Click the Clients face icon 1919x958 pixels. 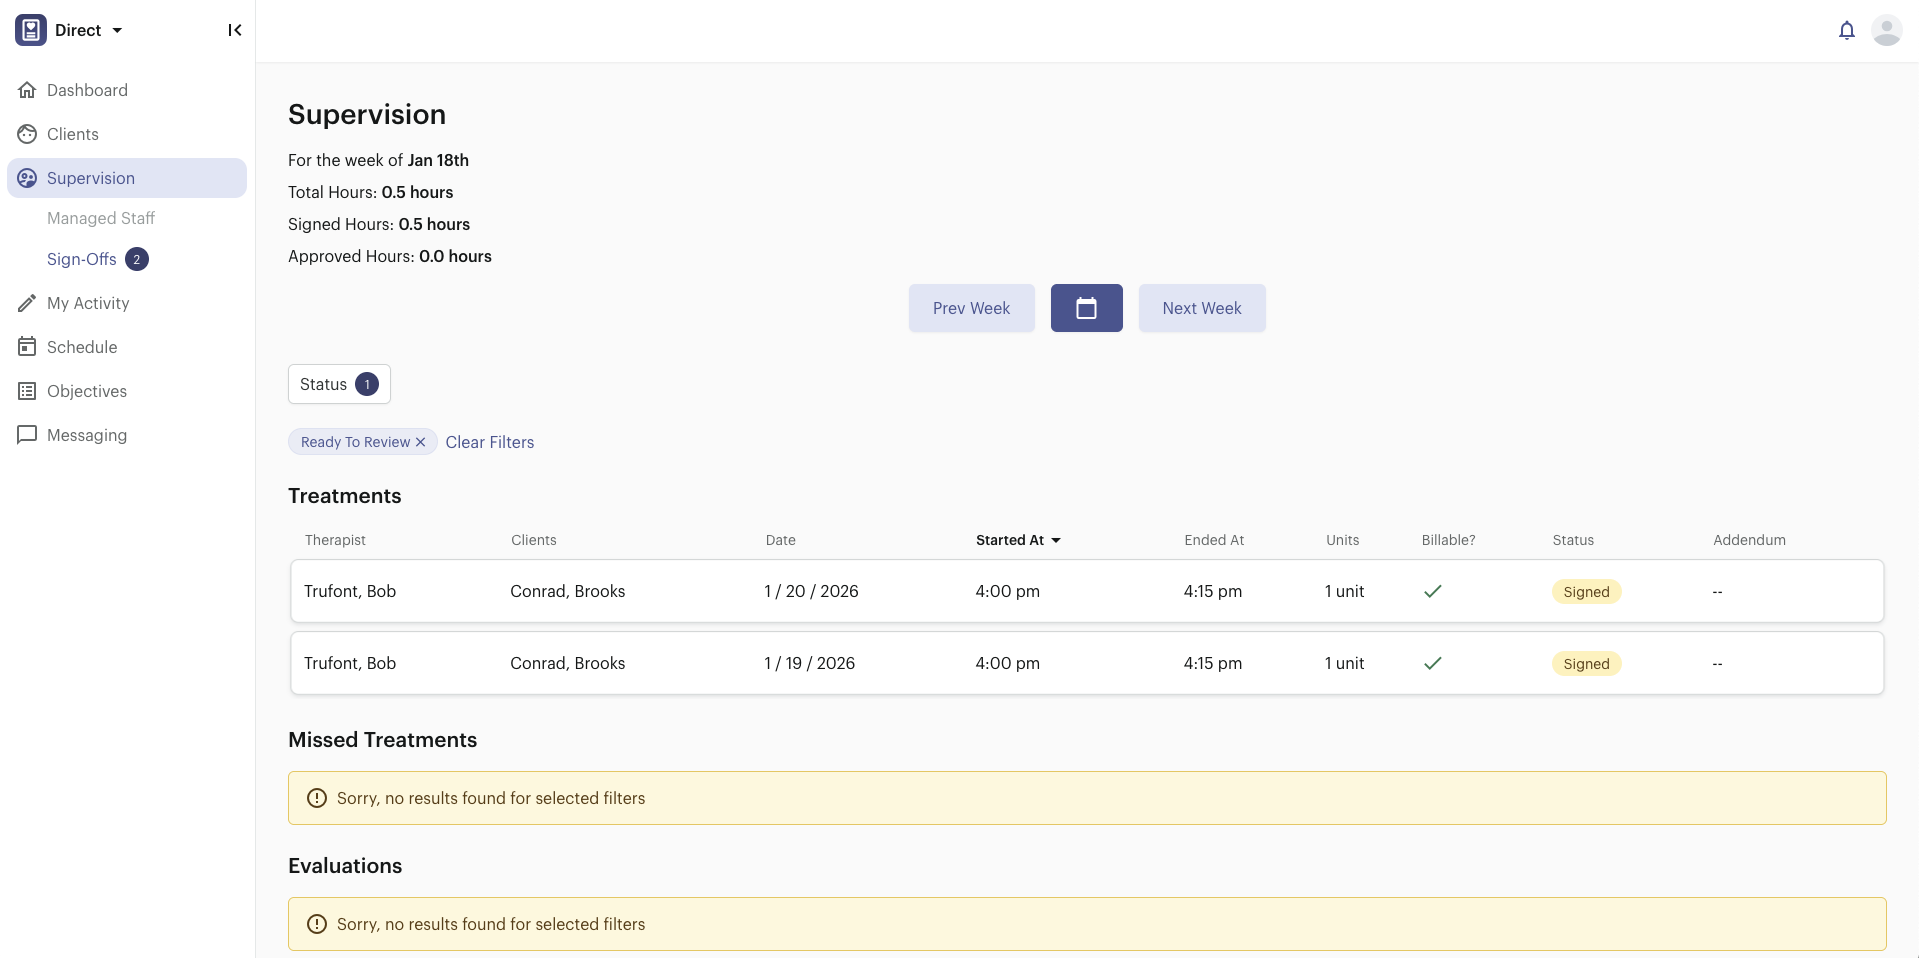pos(27,134)
